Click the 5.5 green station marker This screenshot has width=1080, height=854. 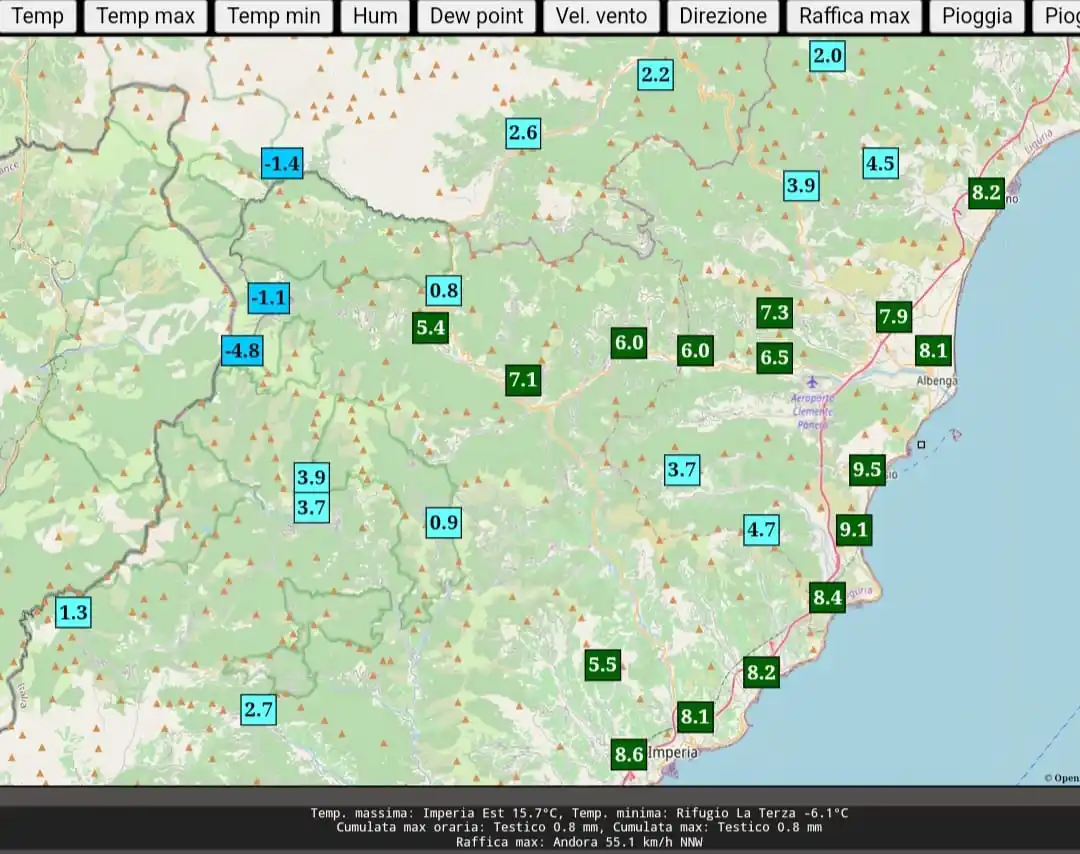point(602,664)
